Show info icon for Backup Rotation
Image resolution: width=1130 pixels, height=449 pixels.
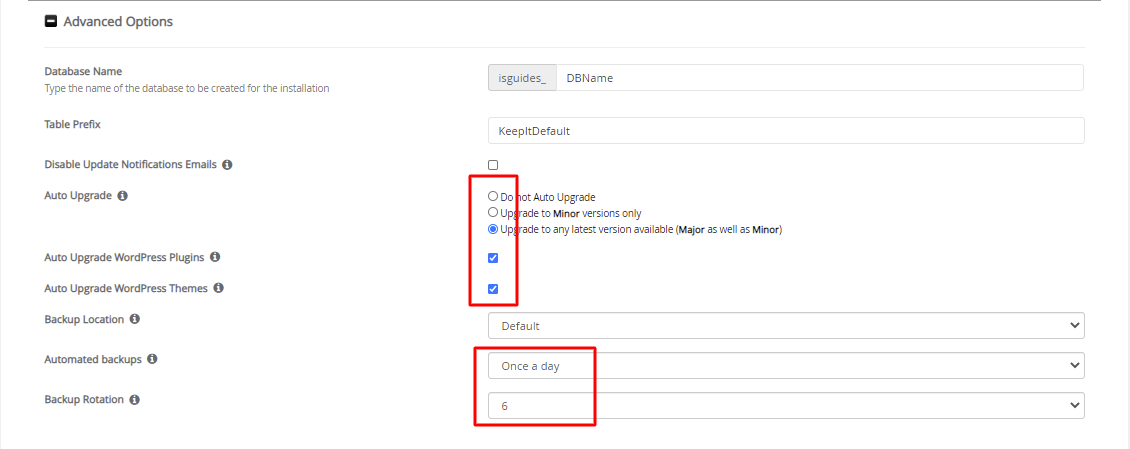click(x=135, y=399)
